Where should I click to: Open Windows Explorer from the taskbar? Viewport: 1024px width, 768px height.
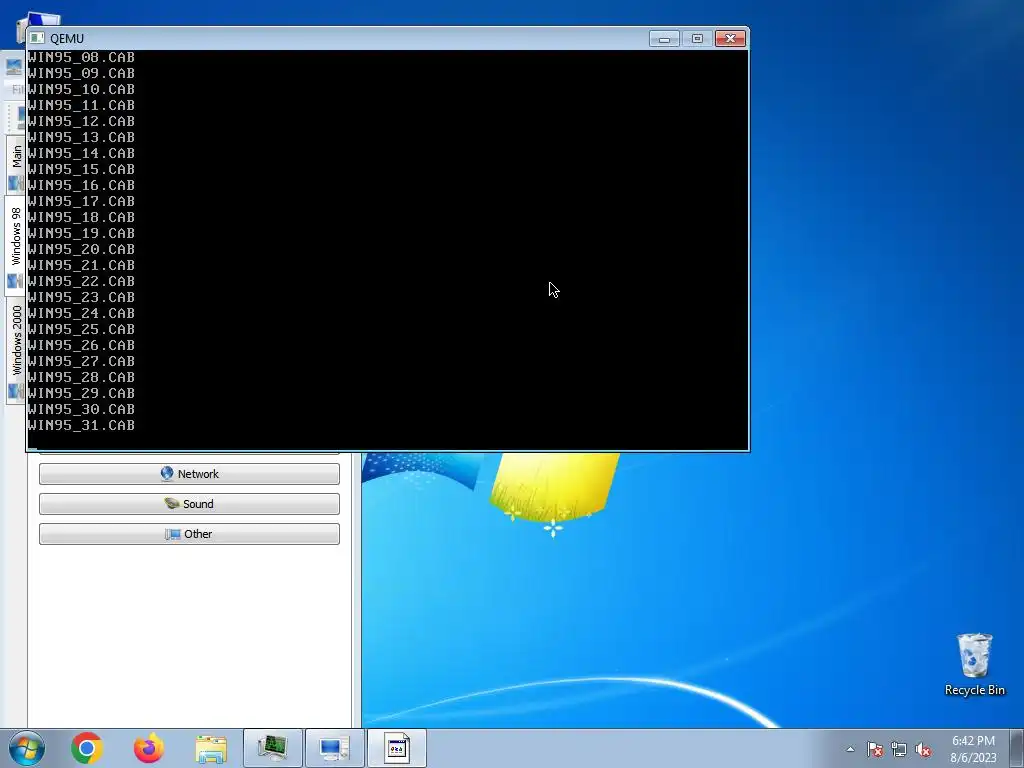[x=211, y=749]
